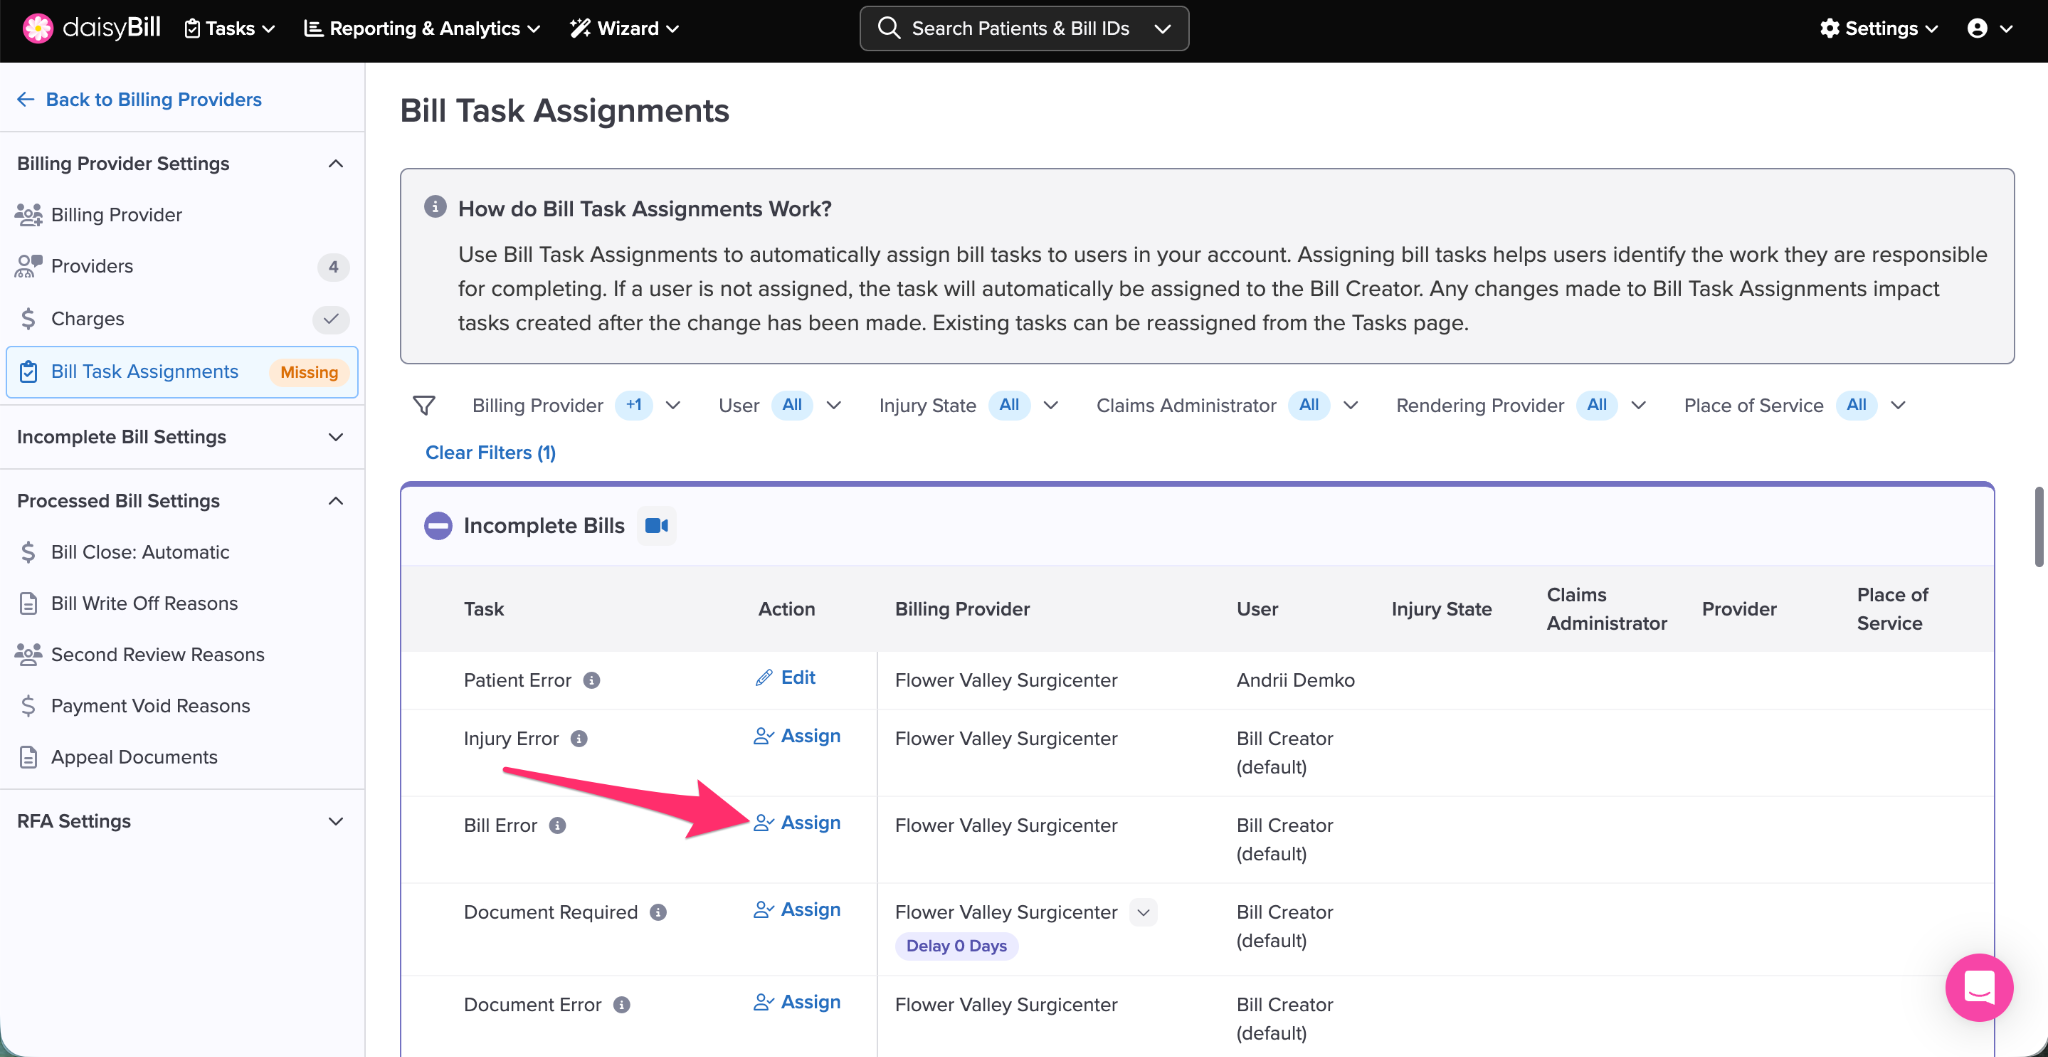Click the info icon beside Patient Error
Viewport: 2048px width, 1057px height.
coord(592,681)
